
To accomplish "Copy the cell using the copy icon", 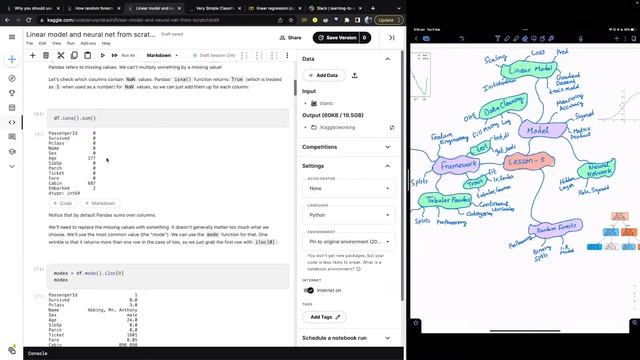I will click(74, 55).
